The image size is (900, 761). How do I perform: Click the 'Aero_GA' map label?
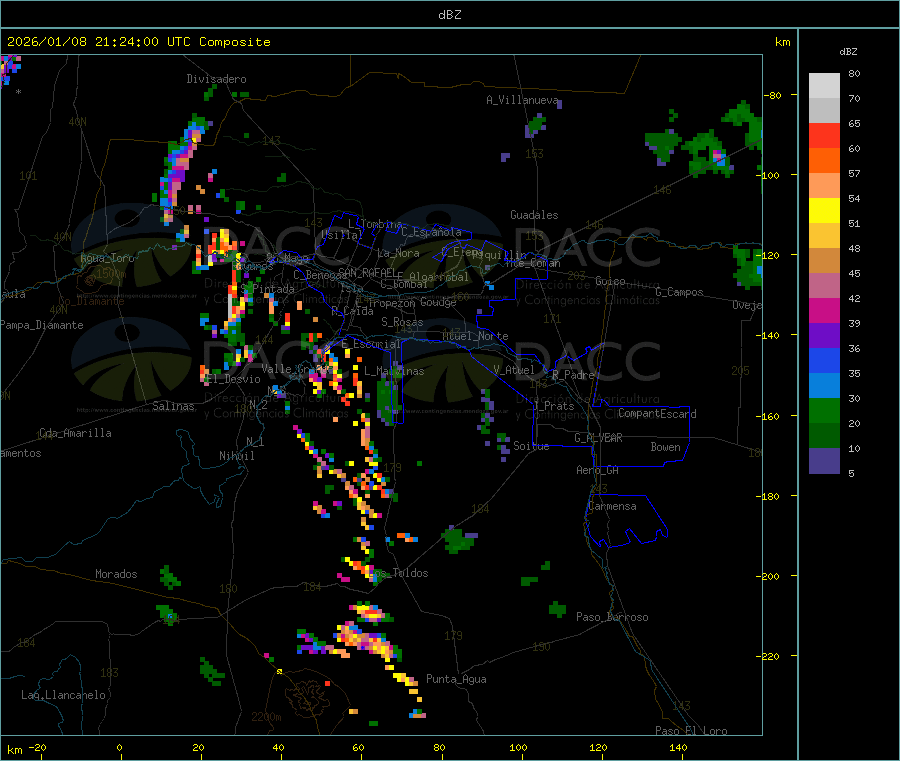pyautogui.click(x=597, y=470)
